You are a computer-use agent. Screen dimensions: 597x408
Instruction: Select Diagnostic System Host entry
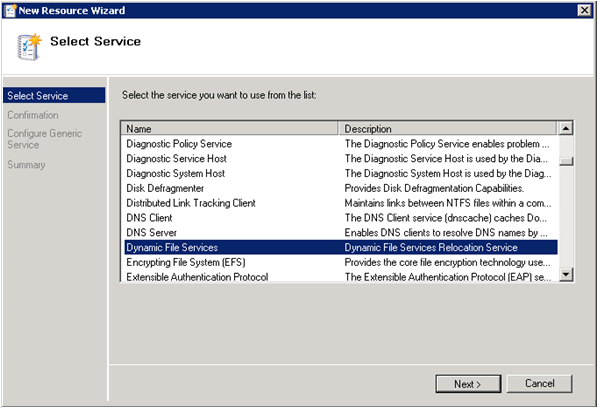click(x=341, y=174)
